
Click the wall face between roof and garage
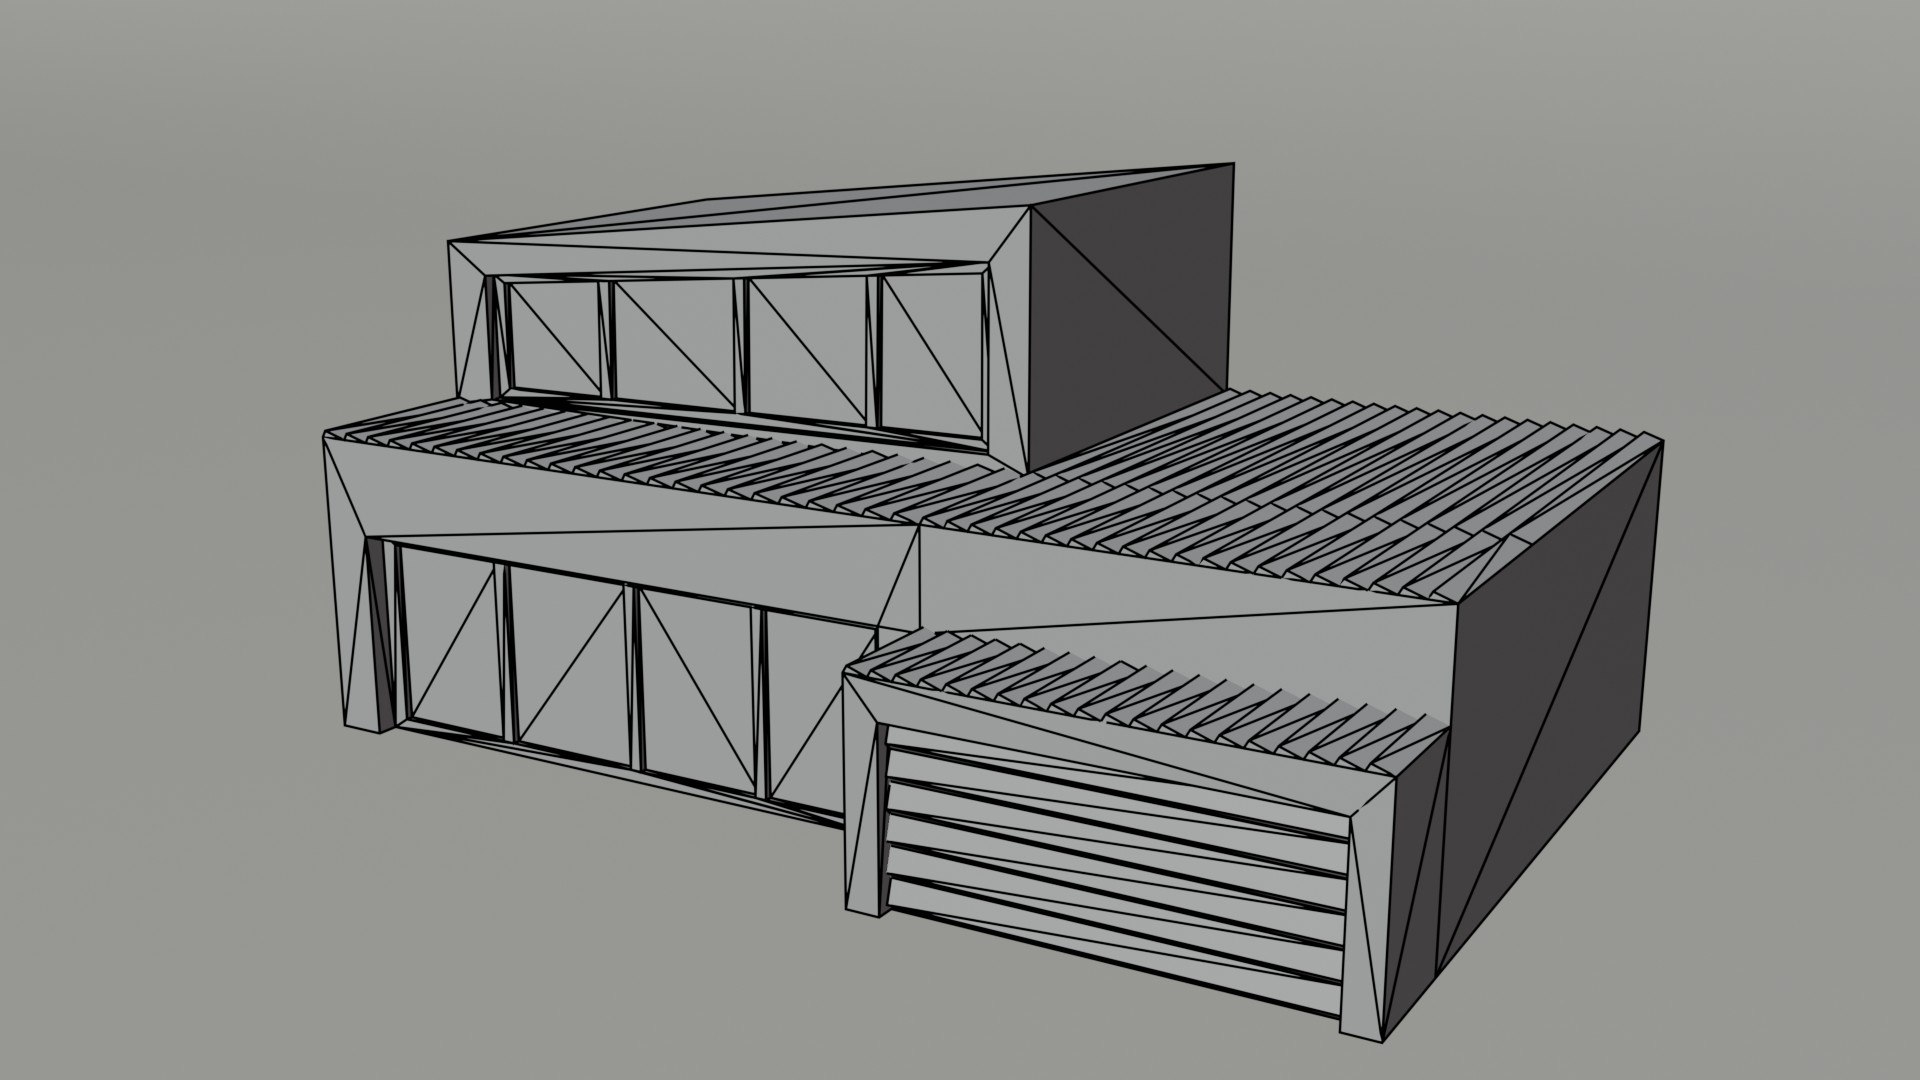(x=1180, y=590)
